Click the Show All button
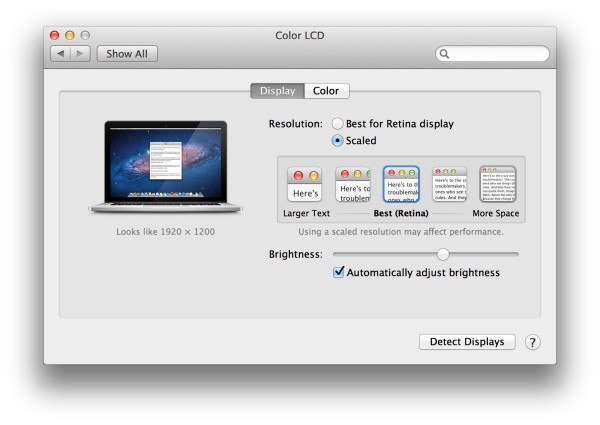 point(127,54)
